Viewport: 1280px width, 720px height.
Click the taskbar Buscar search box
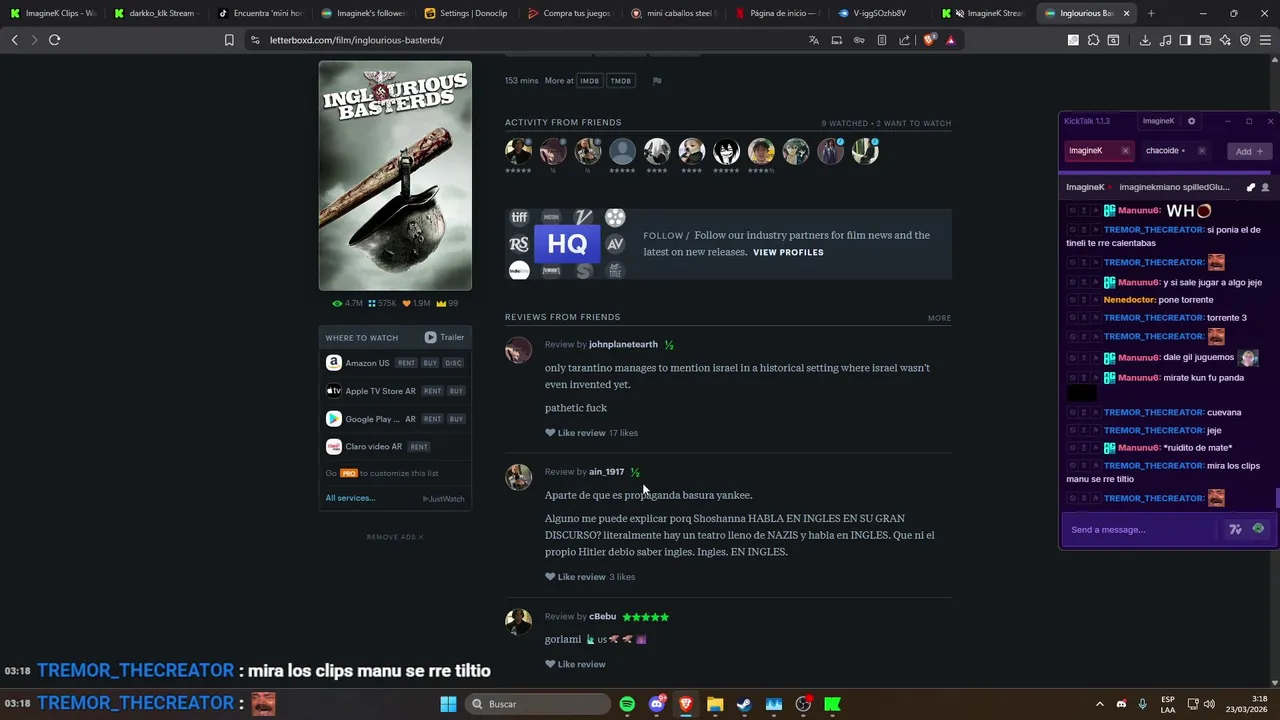click(x=538, y=704)
